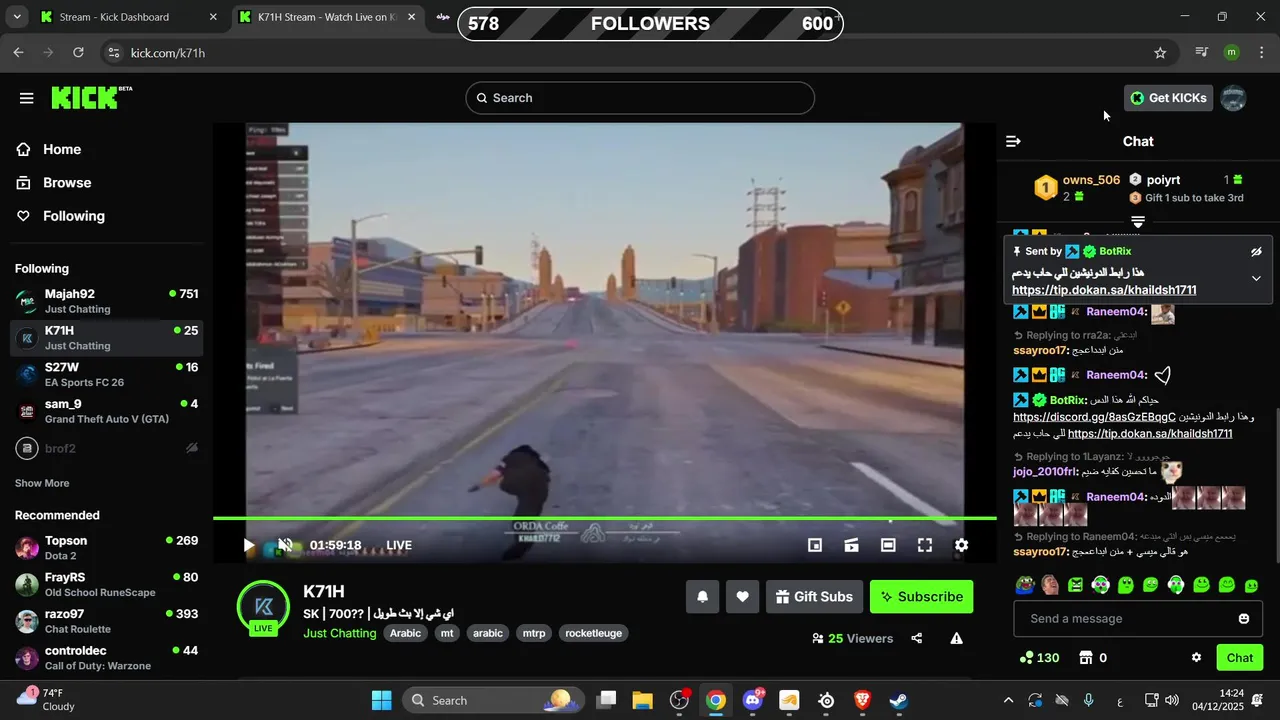Screen dimensions: 1280x720
Task: Open Topson recommended channel
Action: tap(107, 548)
